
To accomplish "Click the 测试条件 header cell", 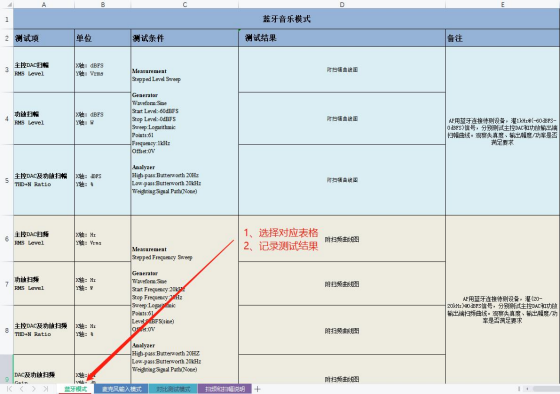I will [185, 38].
